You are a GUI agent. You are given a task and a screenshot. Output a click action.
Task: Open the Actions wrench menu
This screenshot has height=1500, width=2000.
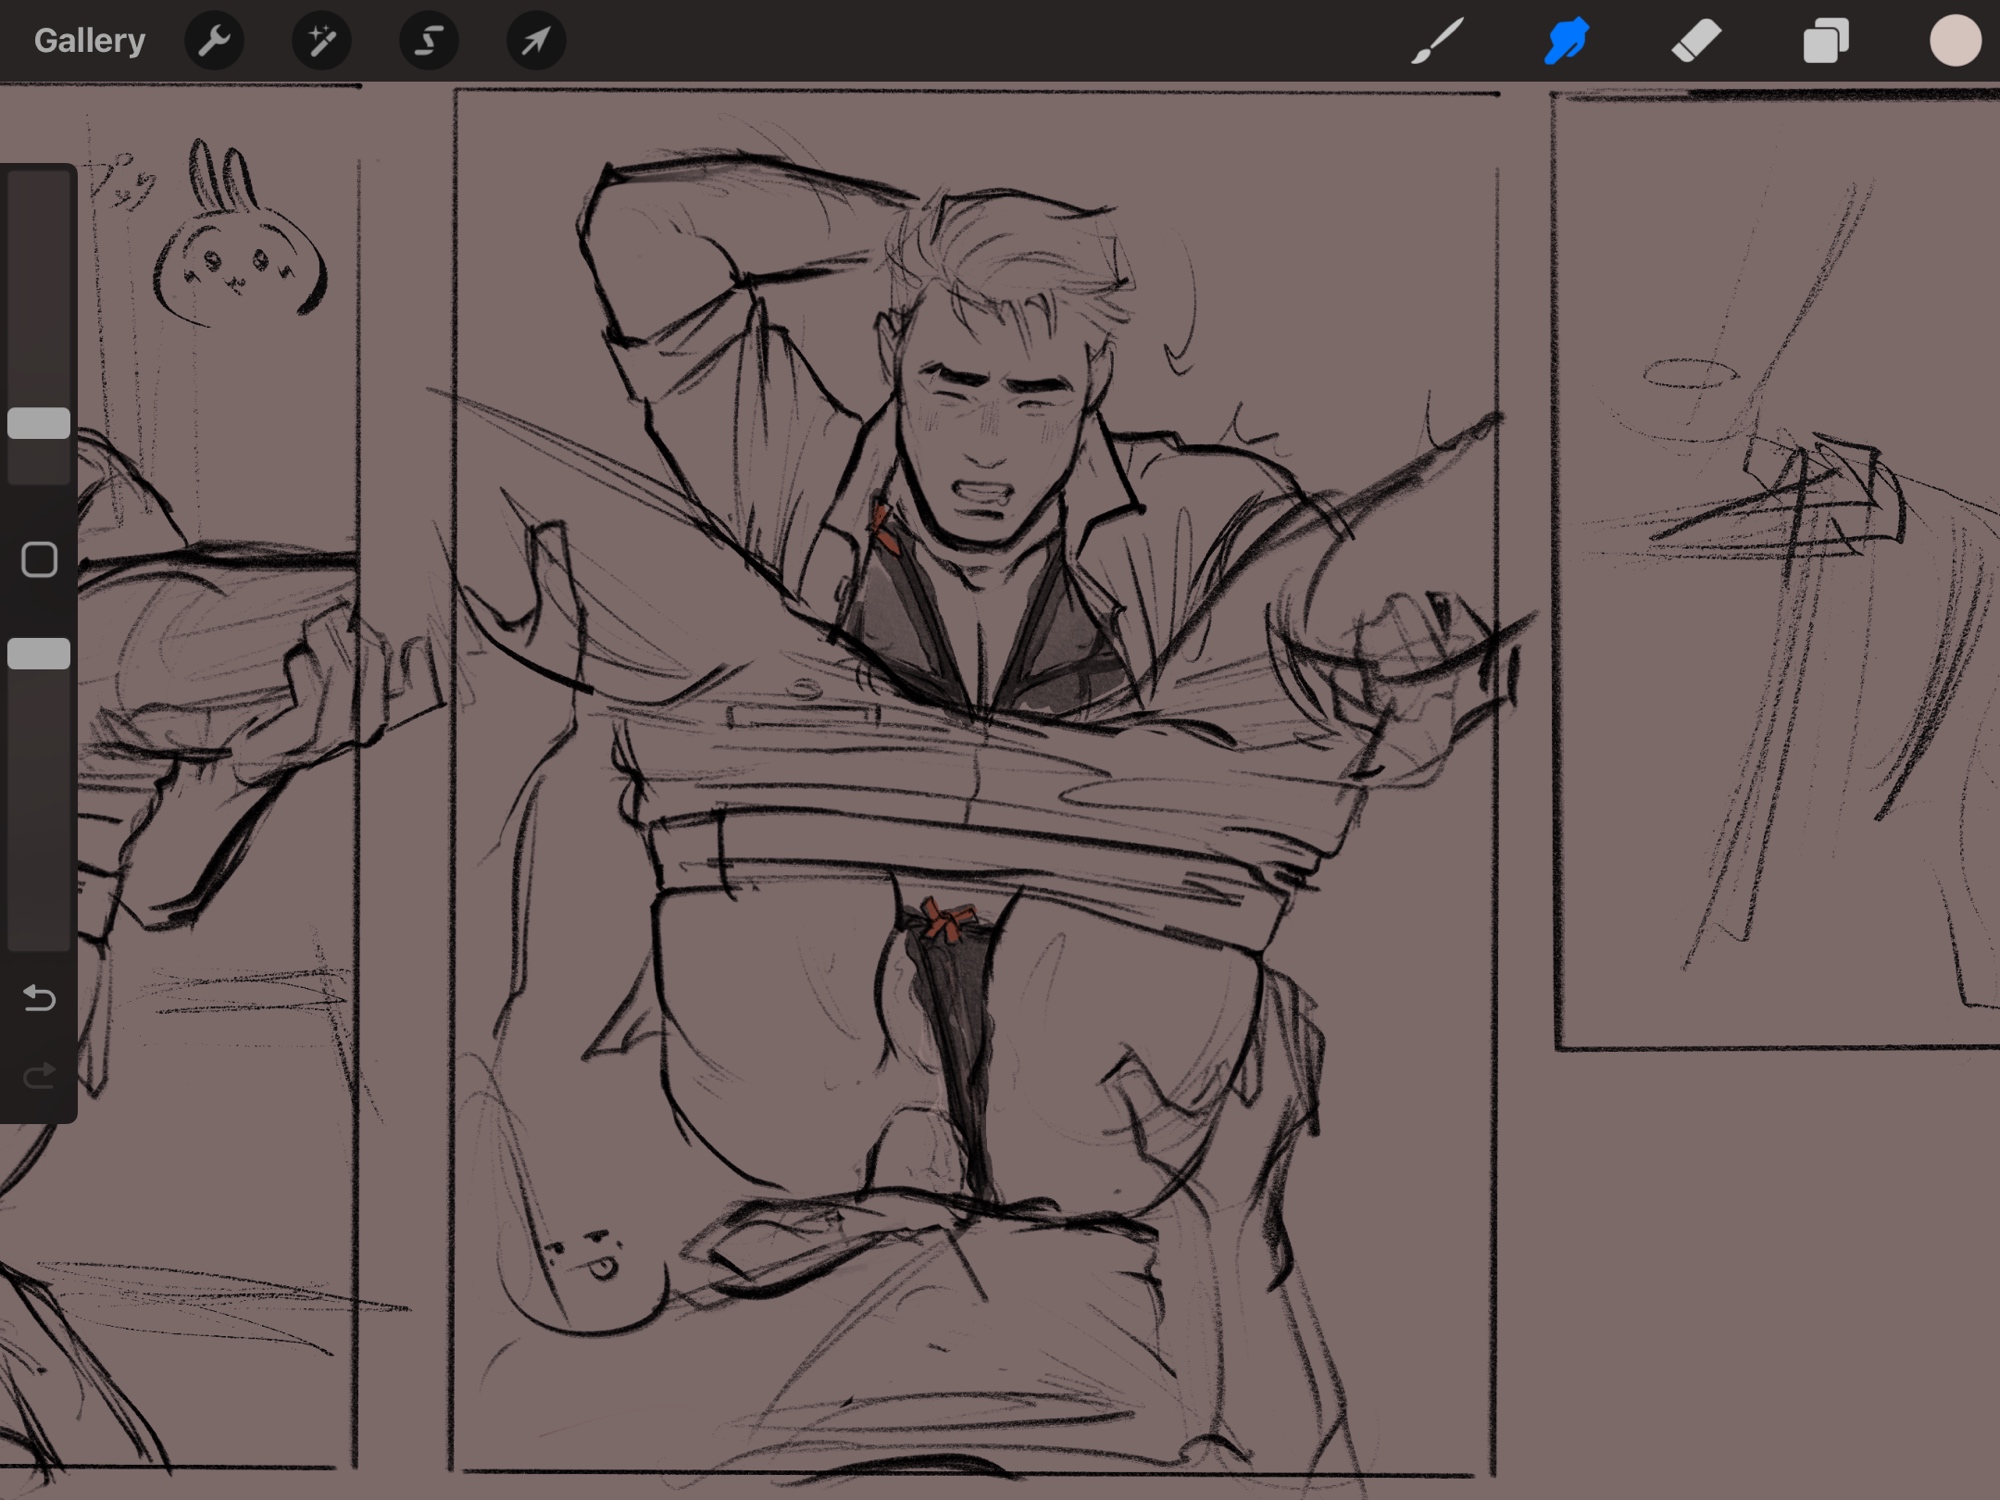click(214, 41)
